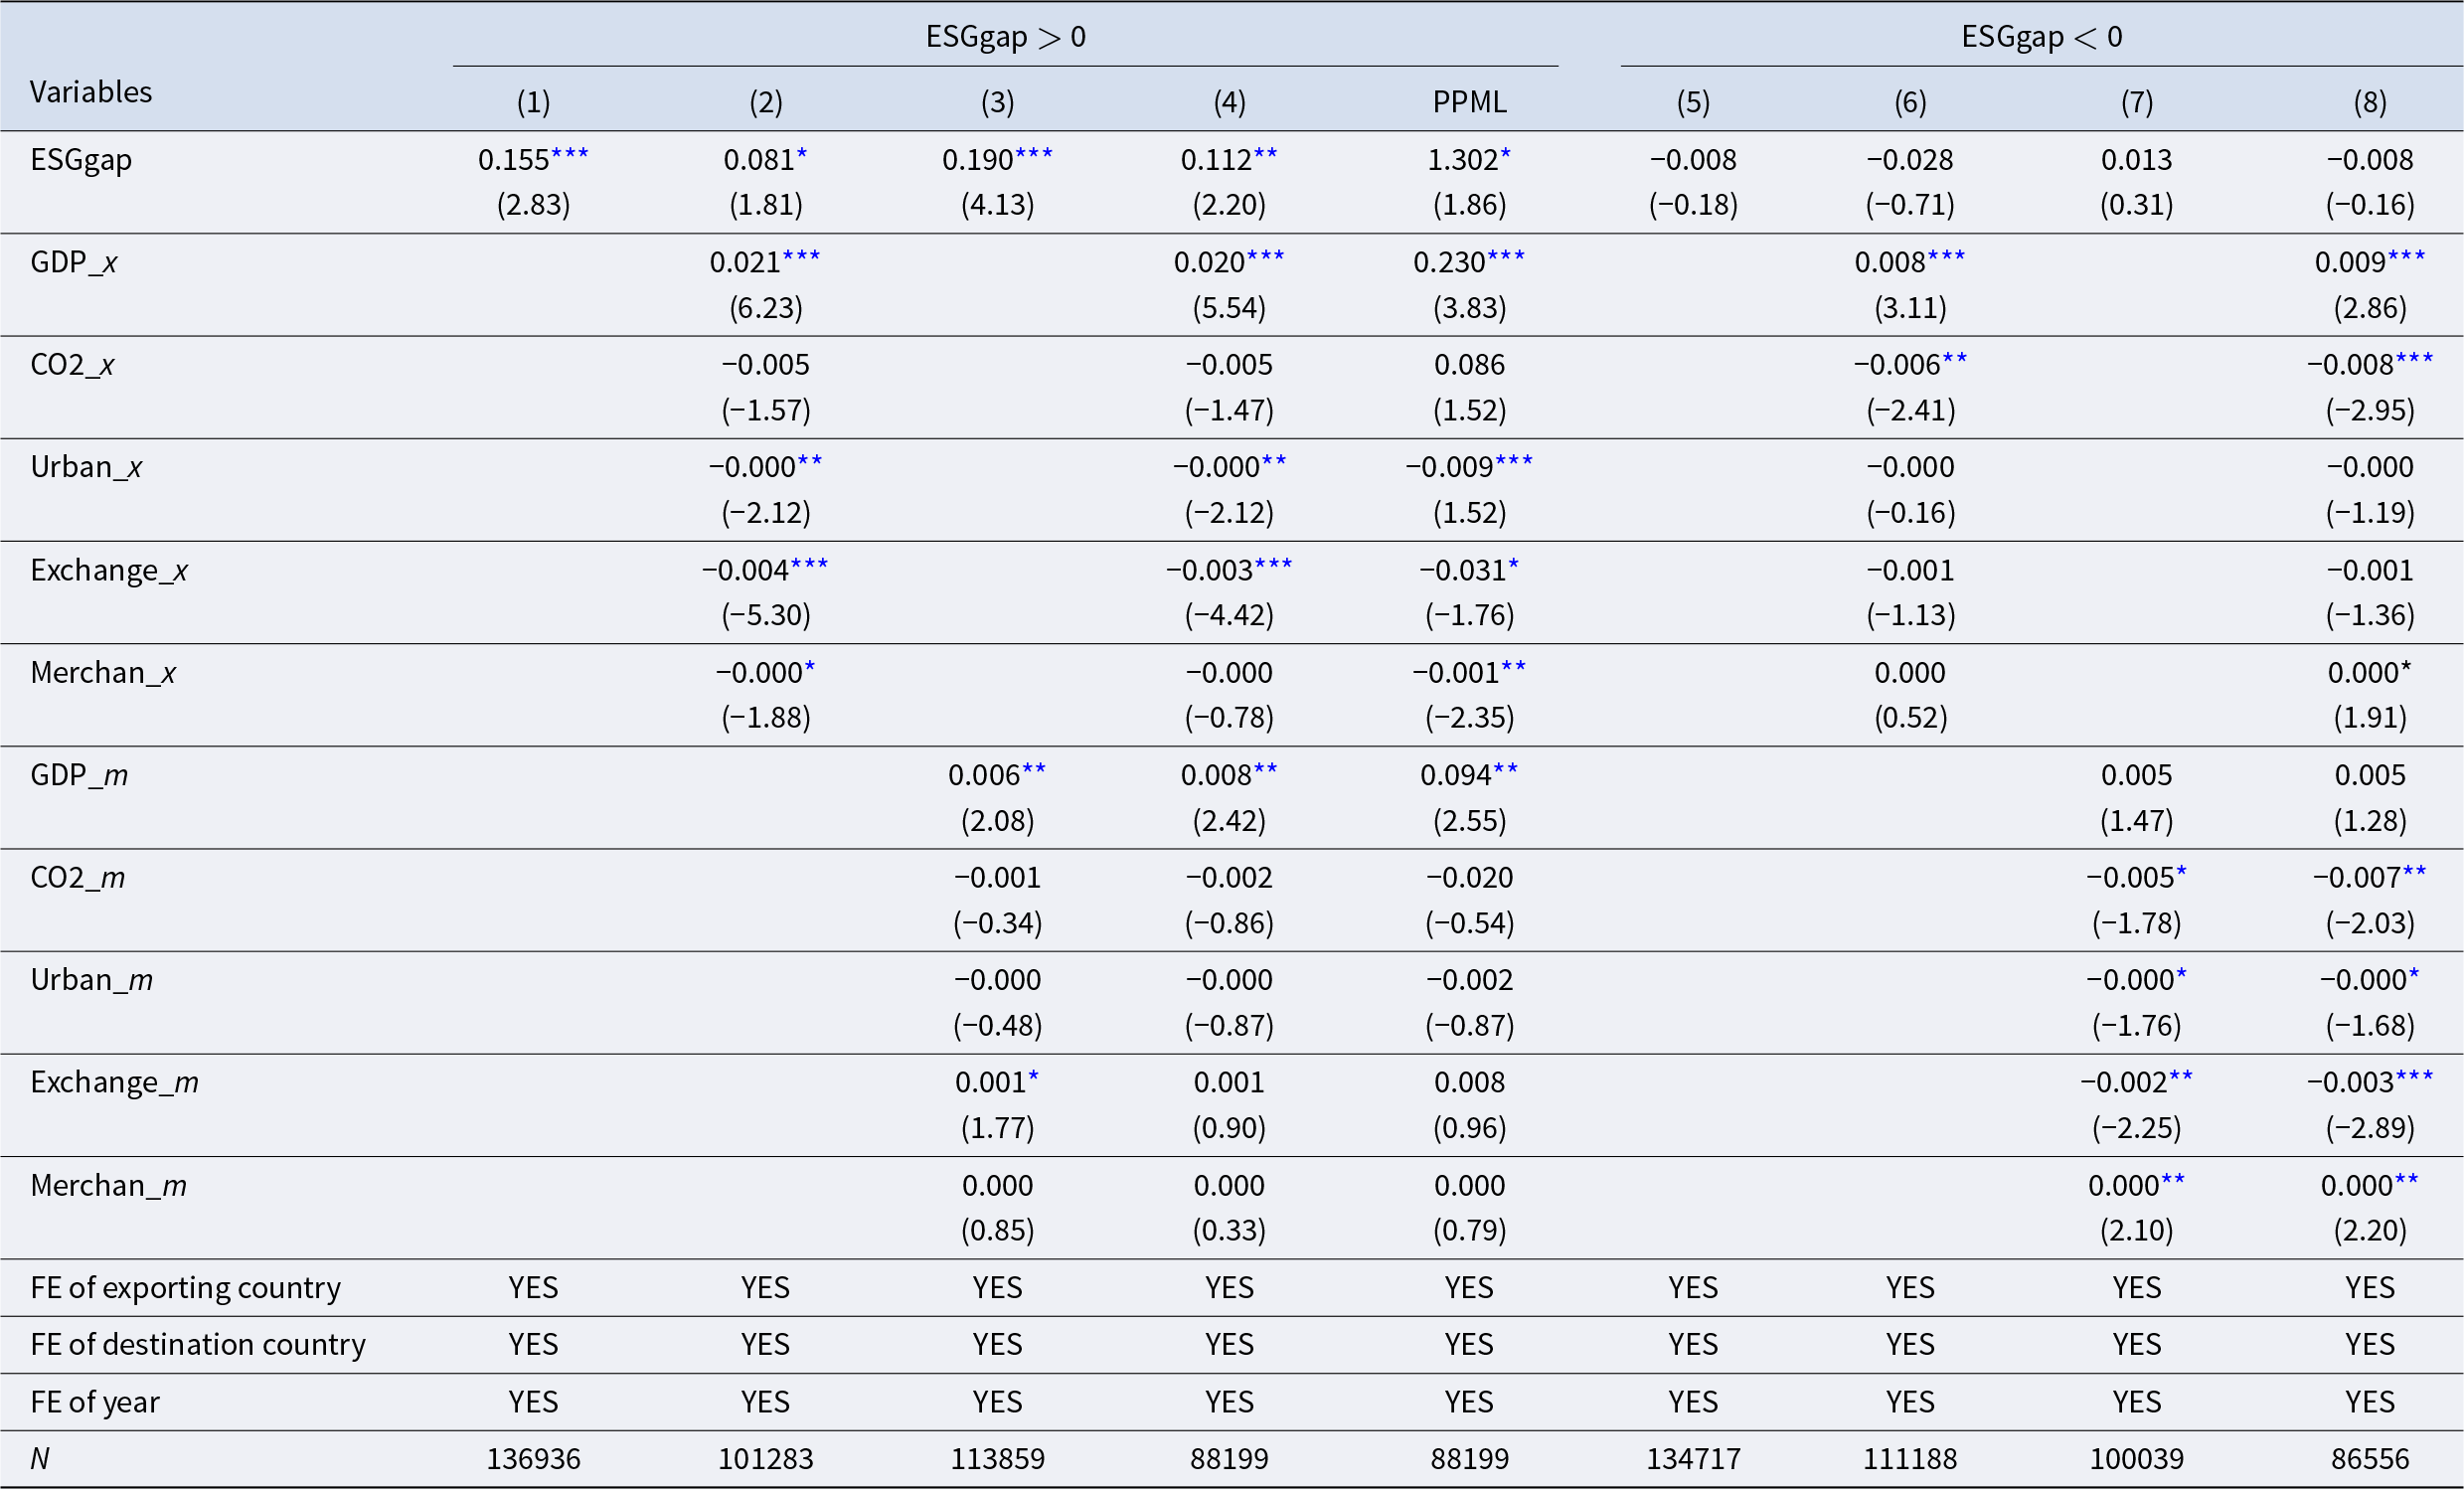The width and height of the screenshot is (2464, 1489).
Task: Click the PPML column header
Action: 1469,102
